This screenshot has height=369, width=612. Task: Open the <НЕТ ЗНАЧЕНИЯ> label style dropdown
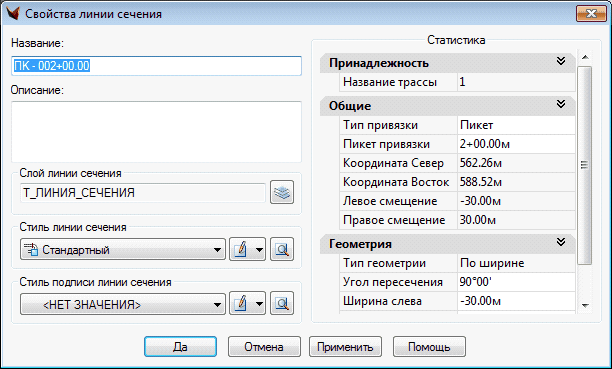click(x=123, y=304)
